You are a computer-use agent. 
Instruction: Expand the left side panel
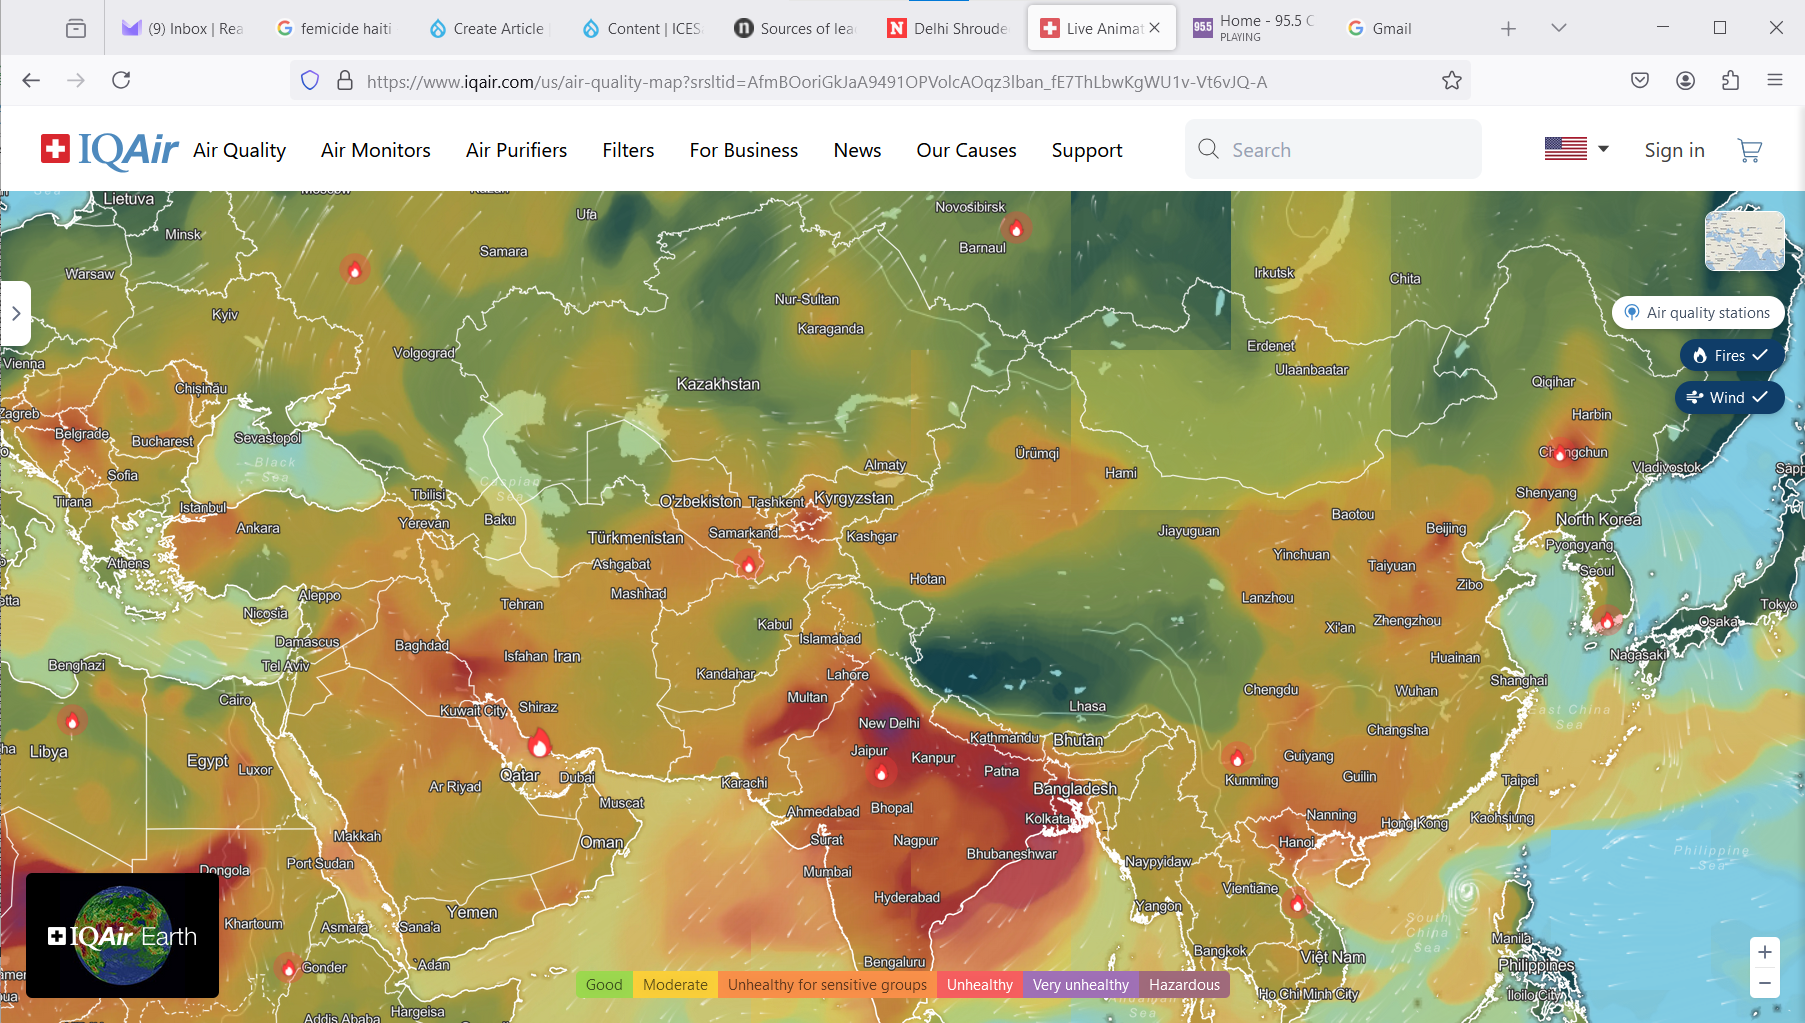pos(16,314)
